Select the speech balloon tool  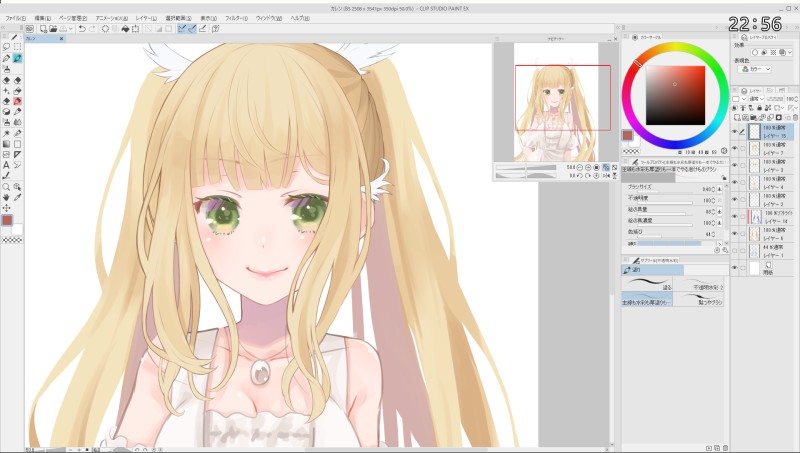click(x=17, y=165)
